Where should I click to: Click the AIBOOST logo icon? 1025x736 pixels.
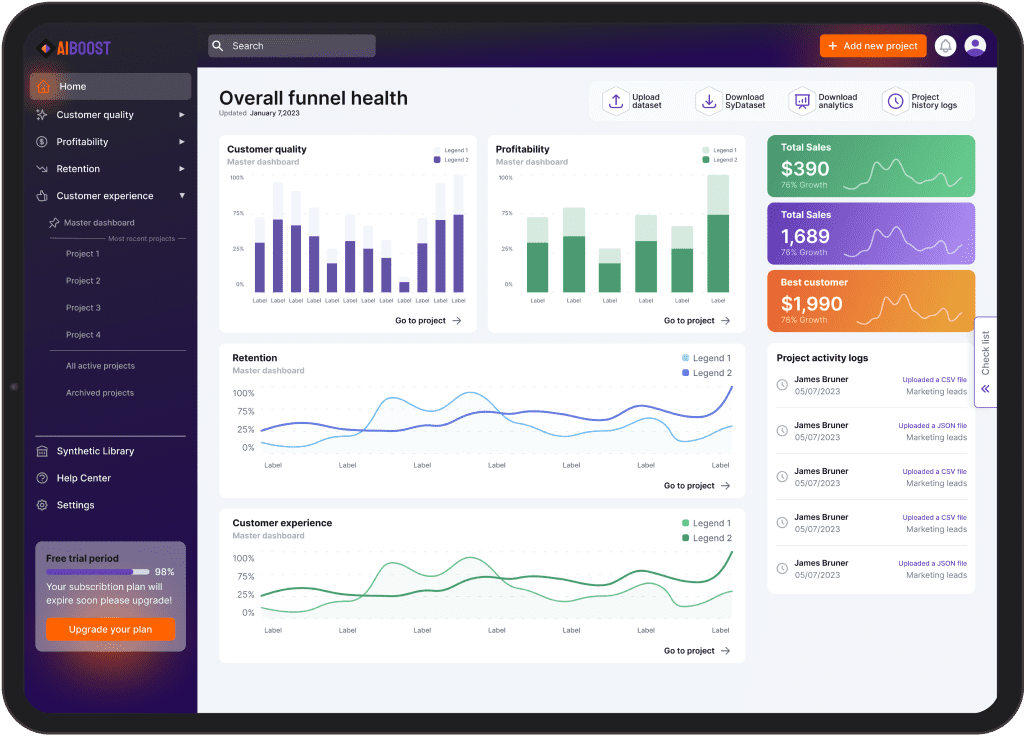tap(44, 47)
